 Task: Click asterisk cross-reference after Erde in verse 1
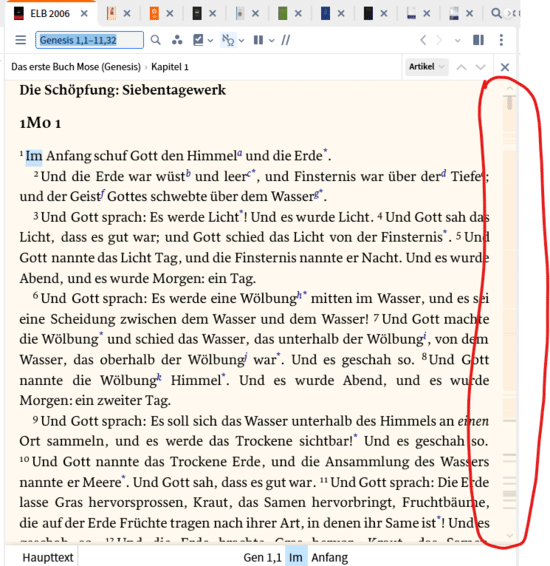pos(325,151)
